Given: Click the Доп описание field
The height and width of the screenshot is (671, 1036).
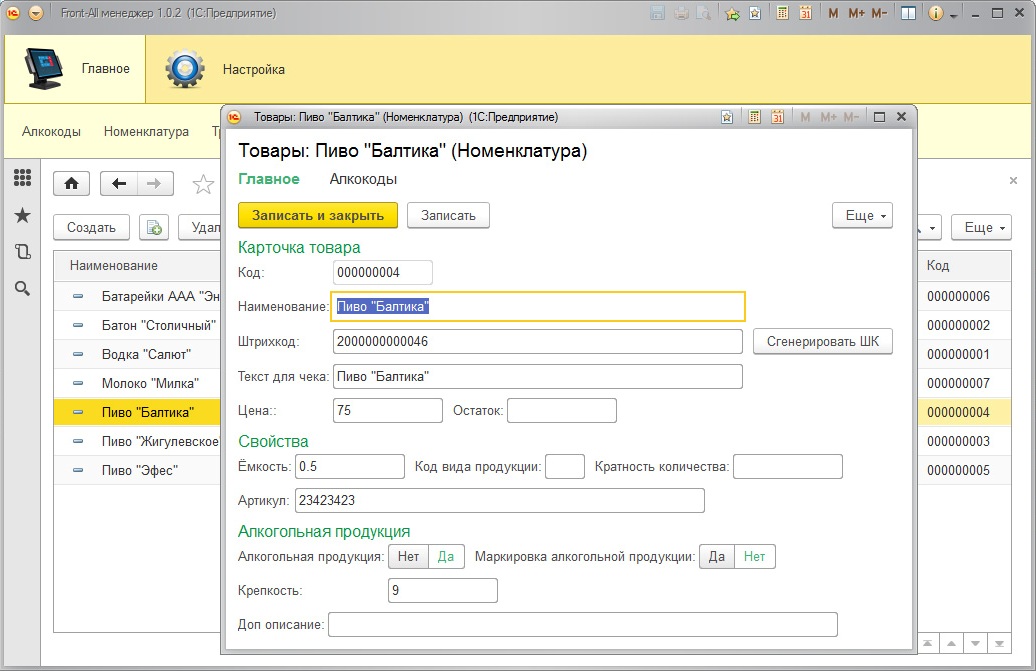Looking at the screenshot, I should [x=583, y=624].
